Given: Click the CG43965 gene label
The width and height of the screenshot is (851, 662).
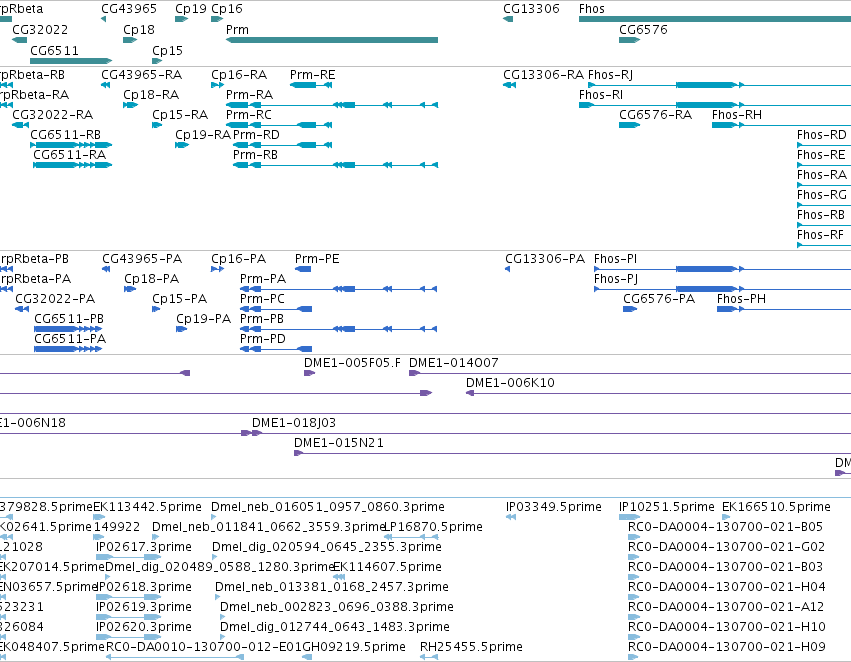Looking at the screenshot, I should point(129,9).
